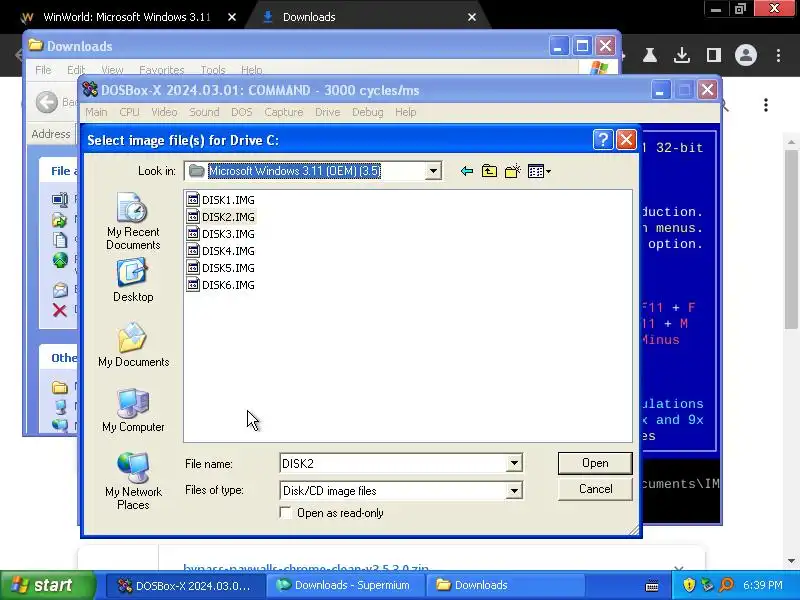This screenshot has height=600, width=800.
Task: Go back to last folder visited
Action: 466,171
